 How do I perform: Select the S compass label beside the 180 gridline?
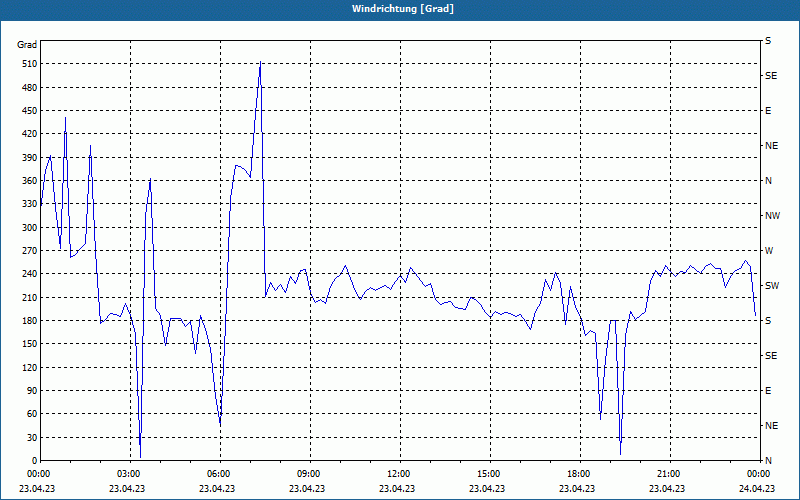click(768, 321)
